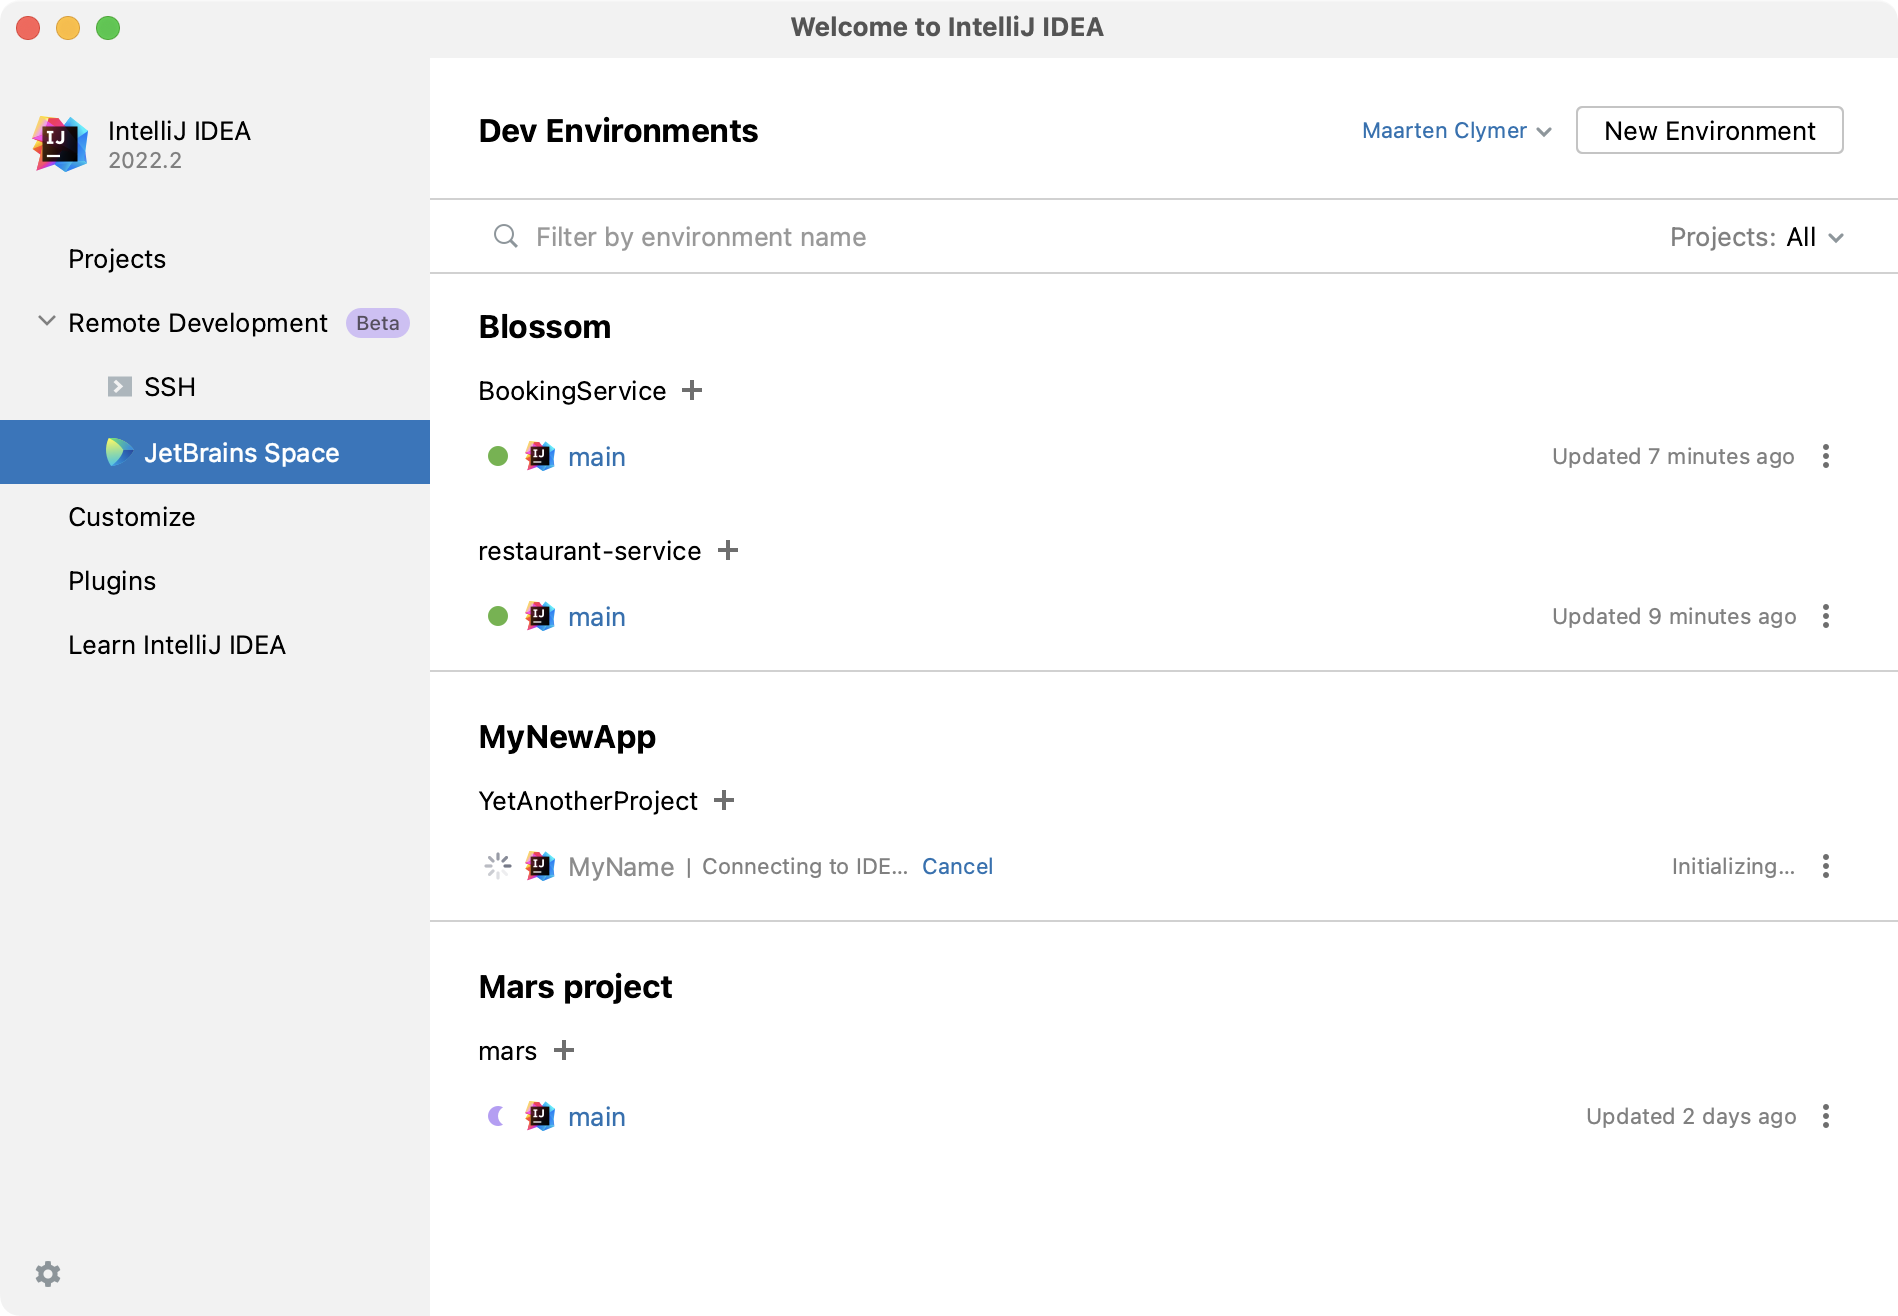Viewport: 1898px width, 1316px height.
Task: Open more options for mars main environment
Action: [1826, 1116]
